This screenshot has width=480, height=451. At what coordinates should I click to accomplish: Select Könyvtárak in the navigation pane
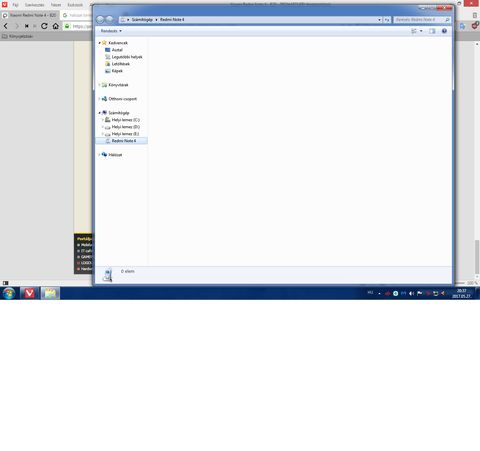point(118,85)
